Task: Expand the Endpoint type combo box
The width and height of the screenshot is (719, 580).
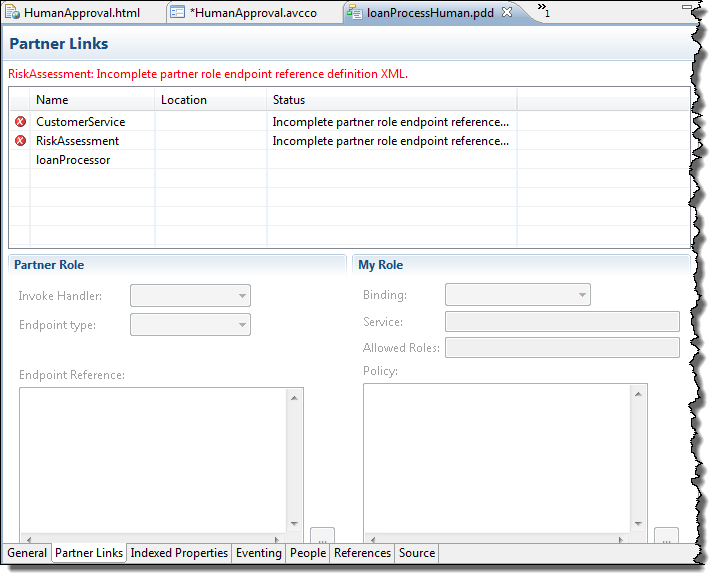Action: (190, 325)
